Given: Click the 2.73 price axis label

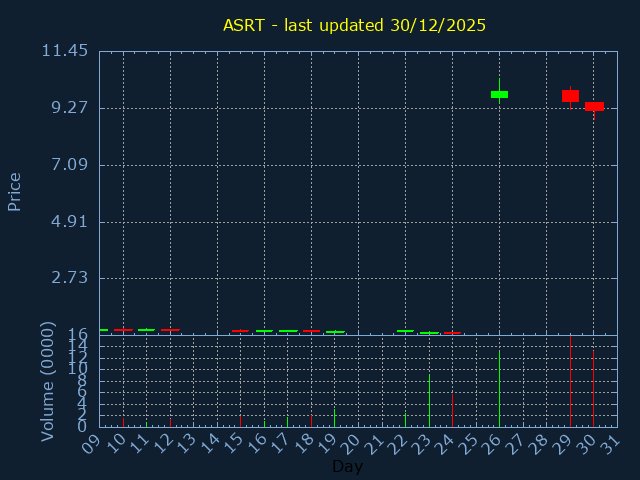Looking at the screenshot, I should point(70,278).
